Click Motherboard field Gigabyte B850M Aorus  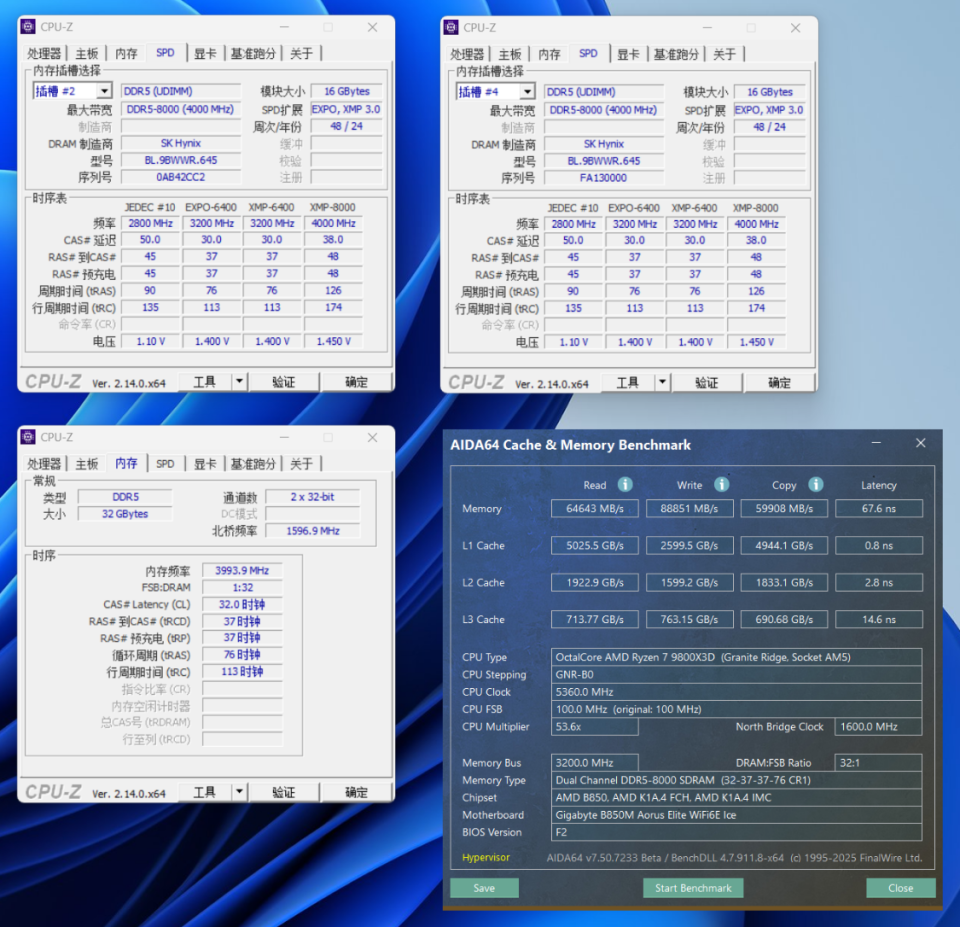click(737, 815)
